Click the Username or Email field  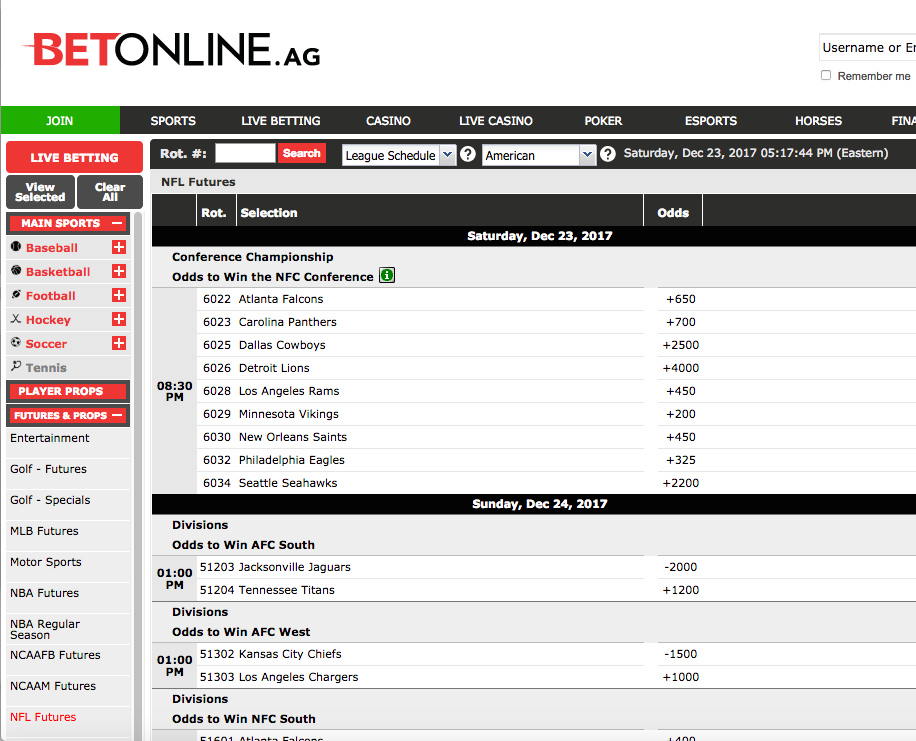pyautogui.click(x=868, y=48)
